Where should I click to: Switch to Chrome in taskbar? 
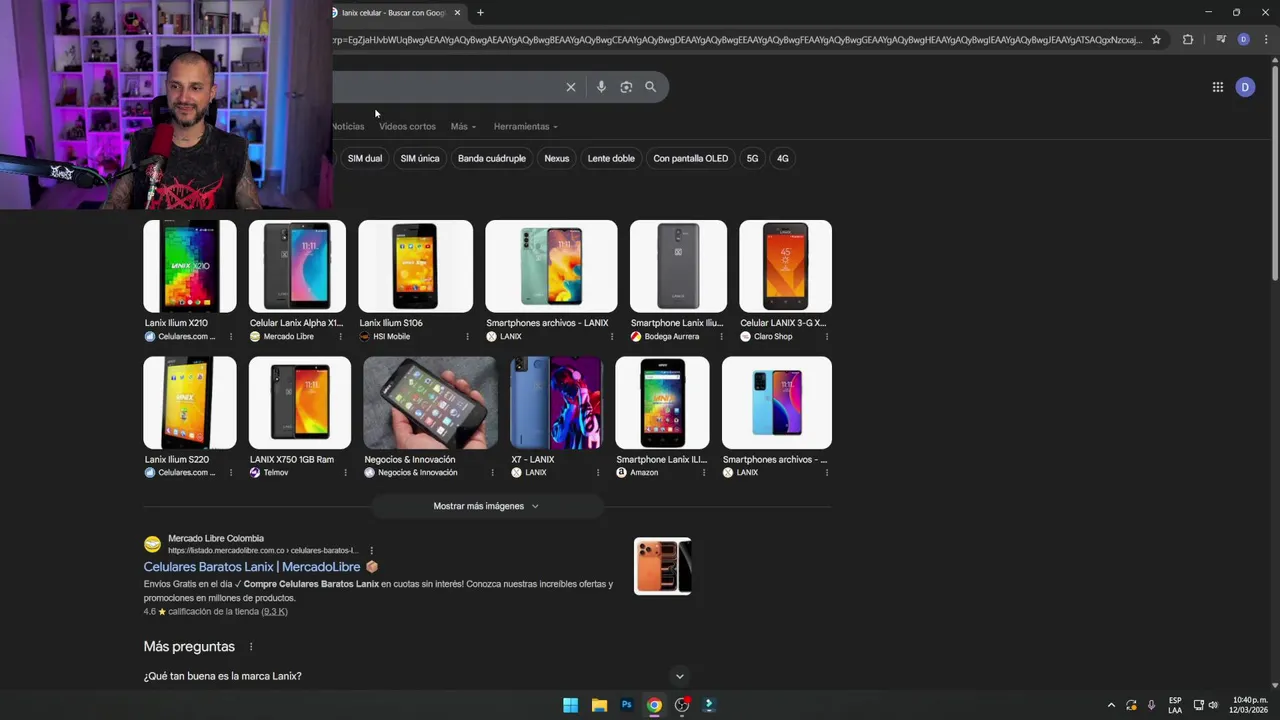(654, 705)
